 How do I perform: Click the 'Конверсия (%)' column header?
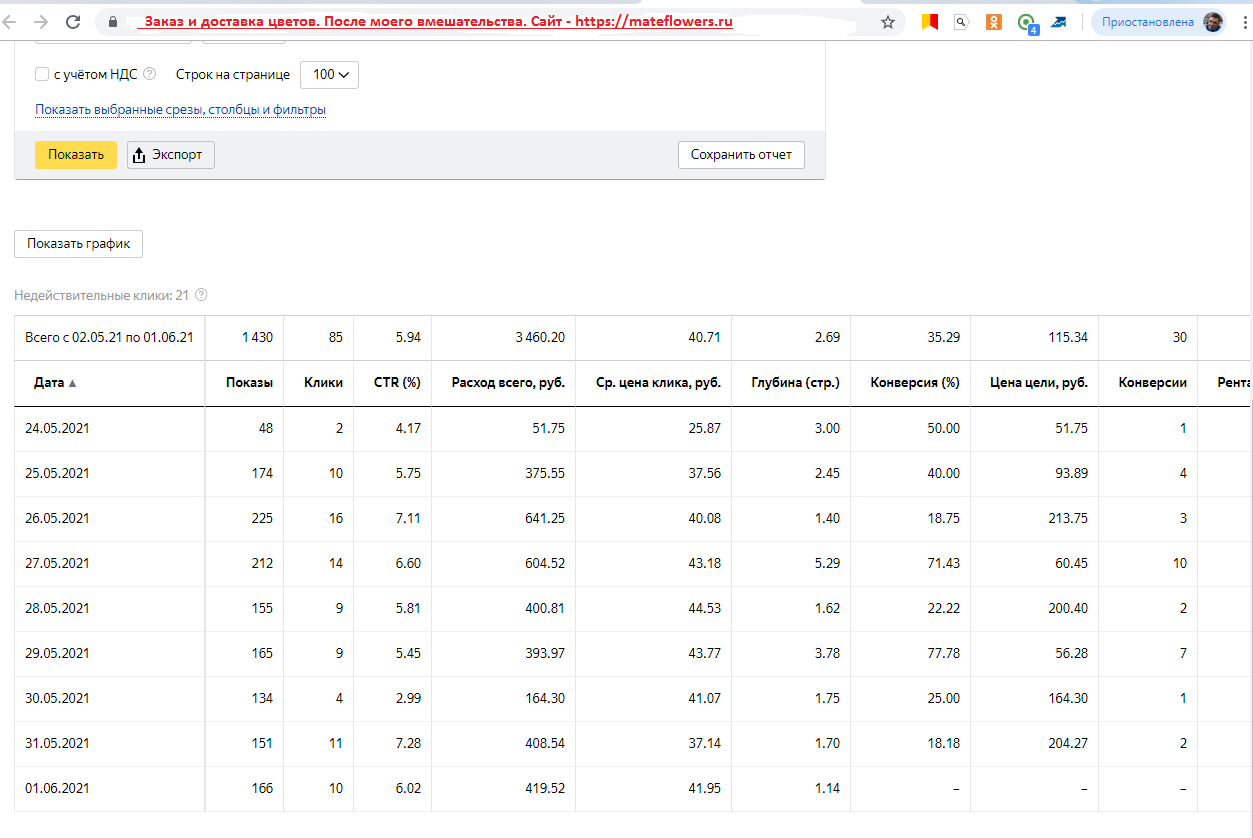click(915, 383)
